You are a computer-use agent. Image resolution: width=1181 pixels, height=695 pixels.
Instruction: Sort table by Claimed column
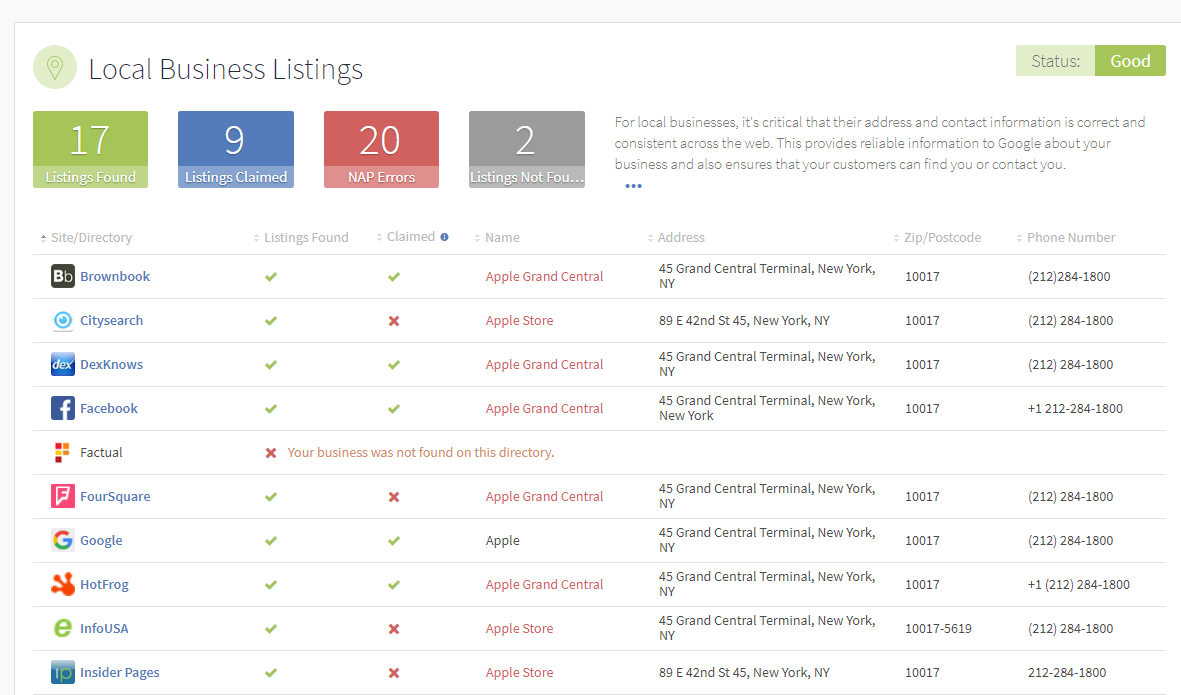tap(406, 237)
